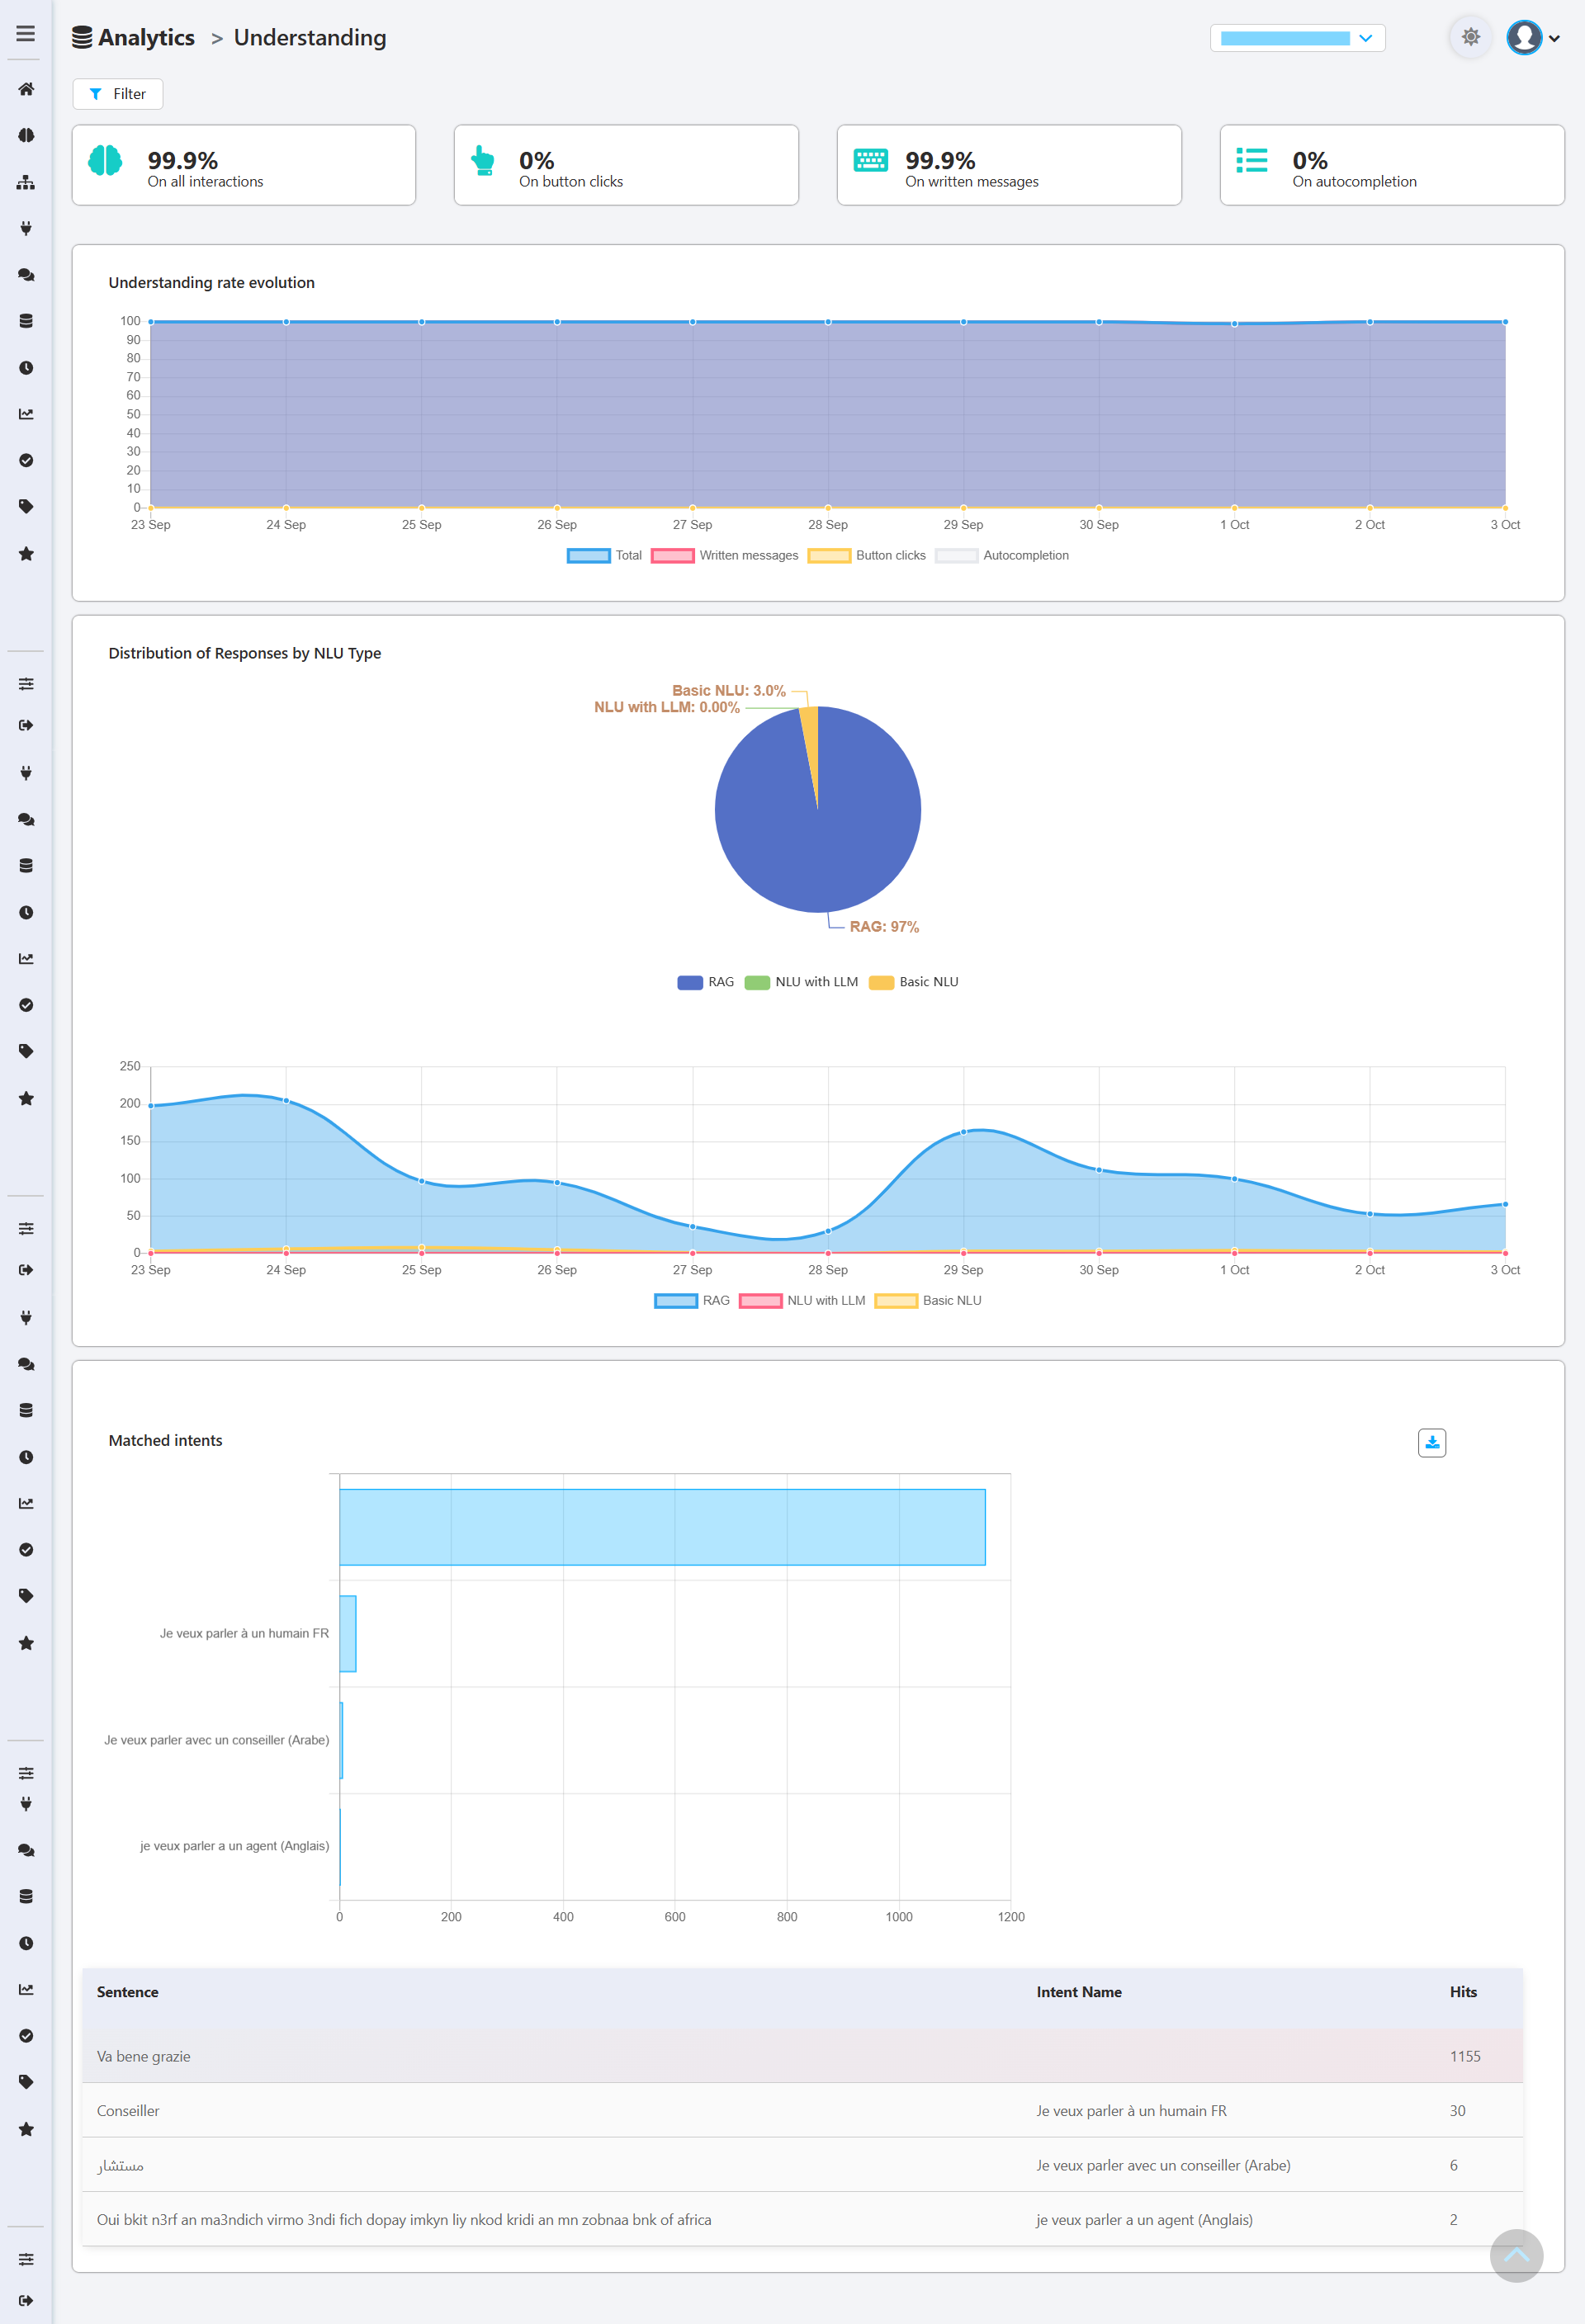1585x2324 pixels.
Task: Expand the user account chevron
Action: tap(1554, 39)
